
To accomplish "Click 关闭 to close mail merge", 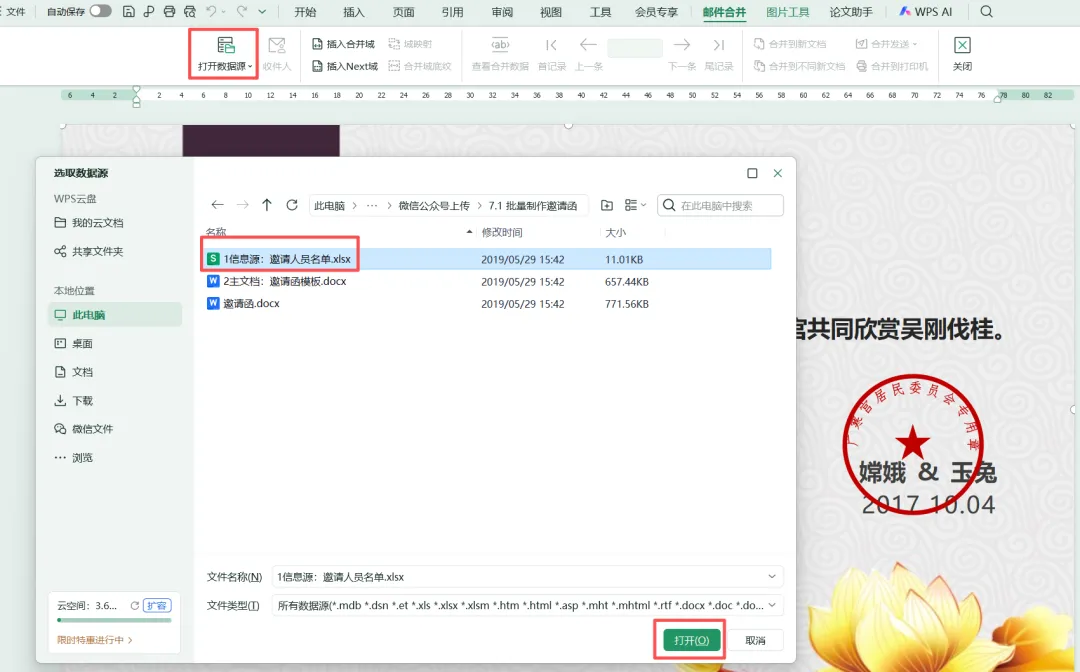I will 962,54.
